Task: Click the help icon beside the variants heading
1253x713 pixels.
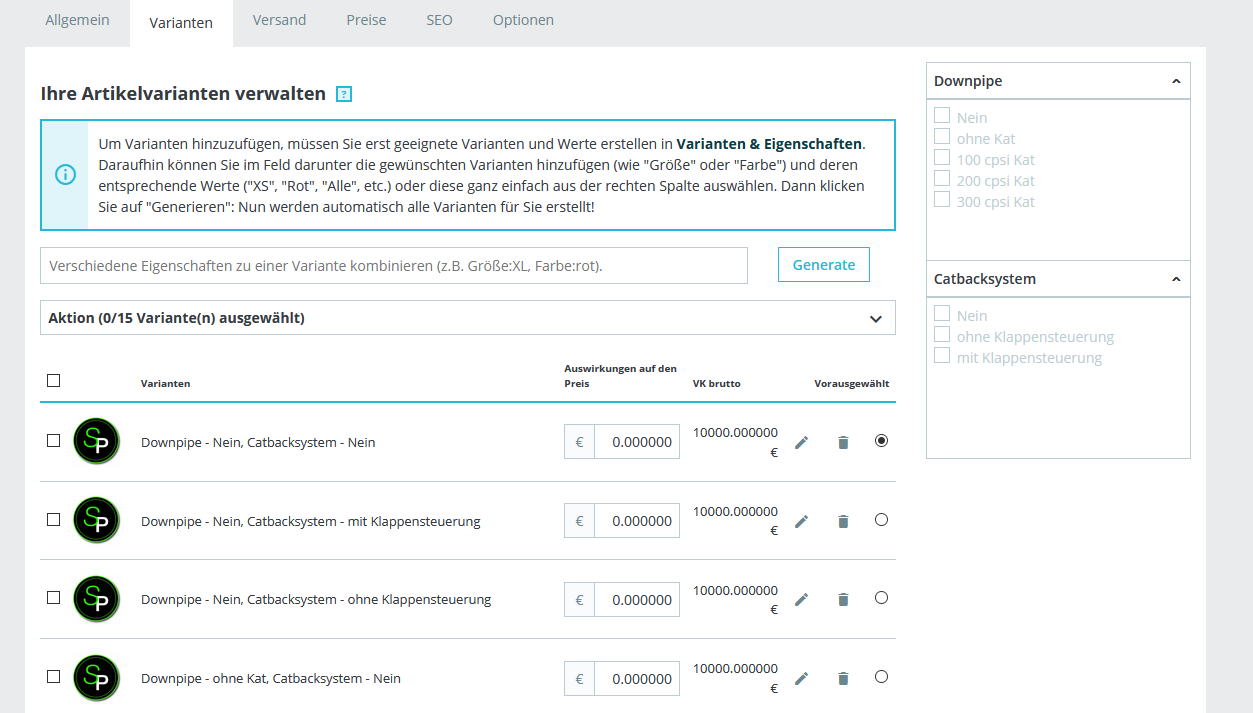Action: point(344,95)
